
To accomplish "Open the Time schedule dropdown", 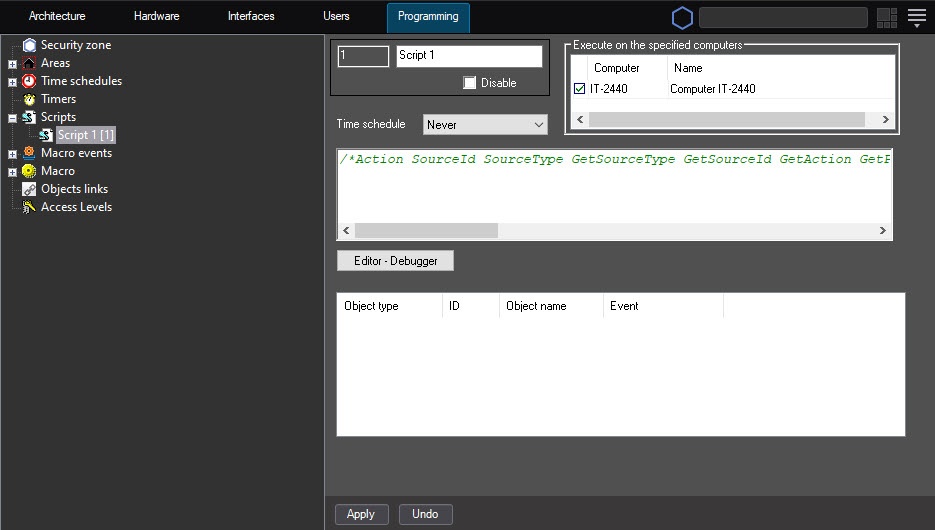I will [485, 125].
